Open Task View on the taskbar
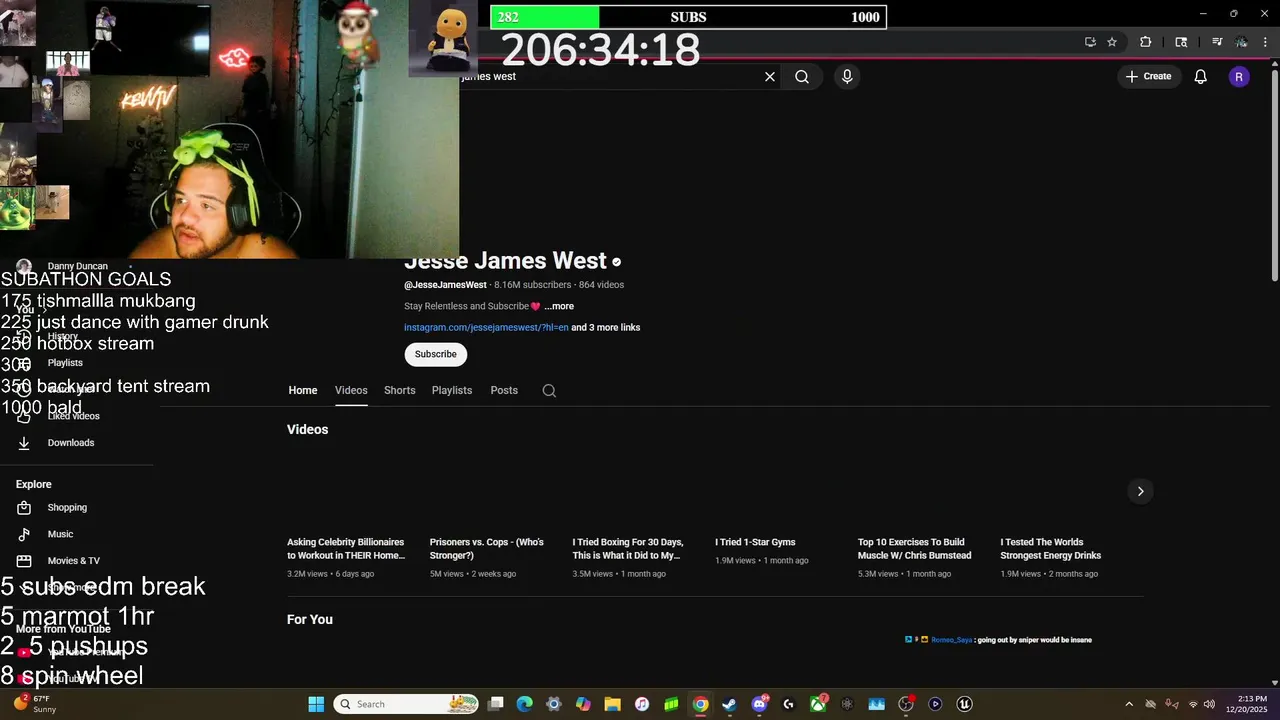The width and height of the screenshot is (1280, 720). click(495, 704)
